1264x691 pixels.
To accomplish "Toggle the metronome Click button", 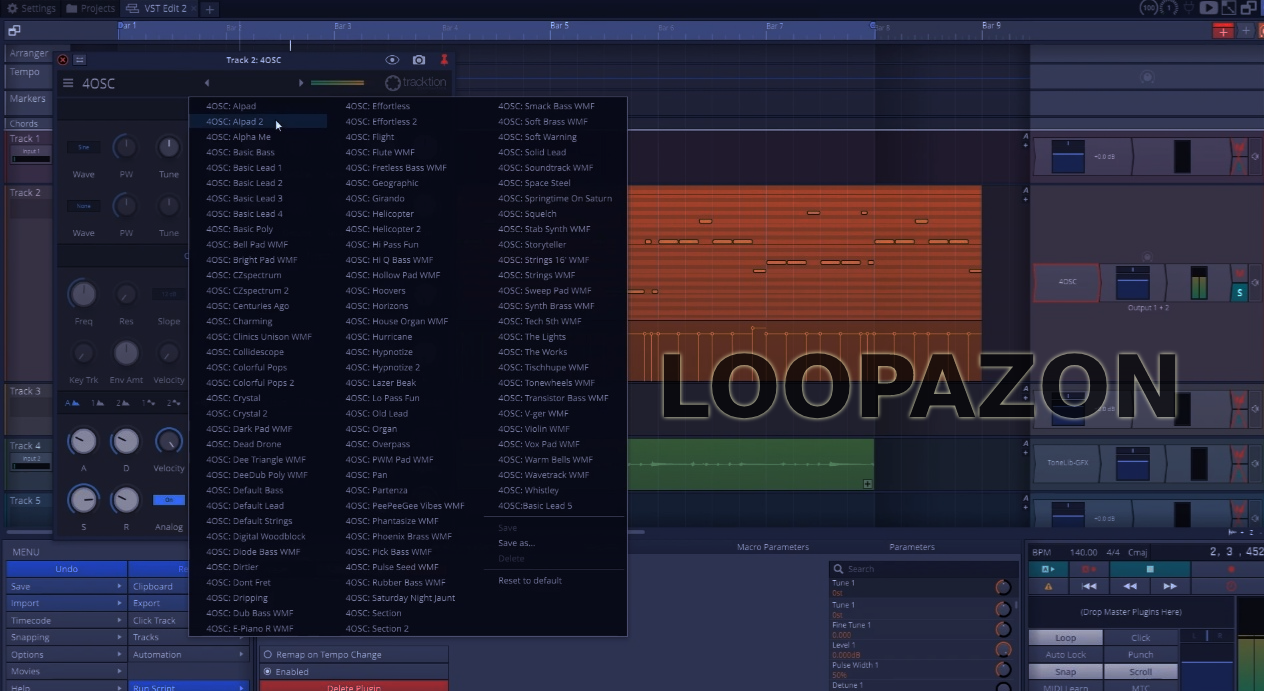I will point(1141,638).
